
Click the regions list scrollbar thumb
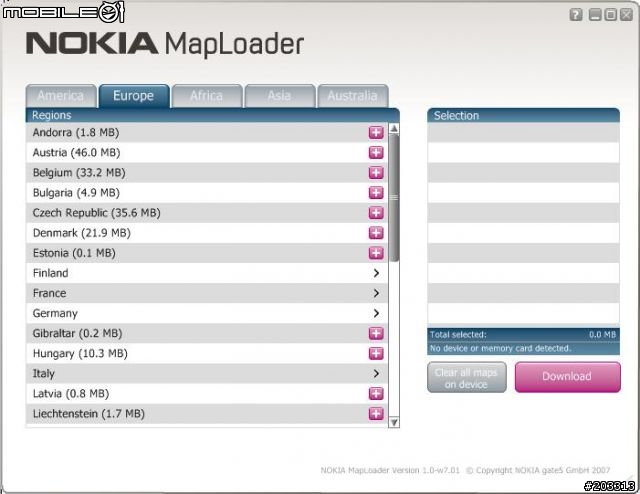pos(394,198)
